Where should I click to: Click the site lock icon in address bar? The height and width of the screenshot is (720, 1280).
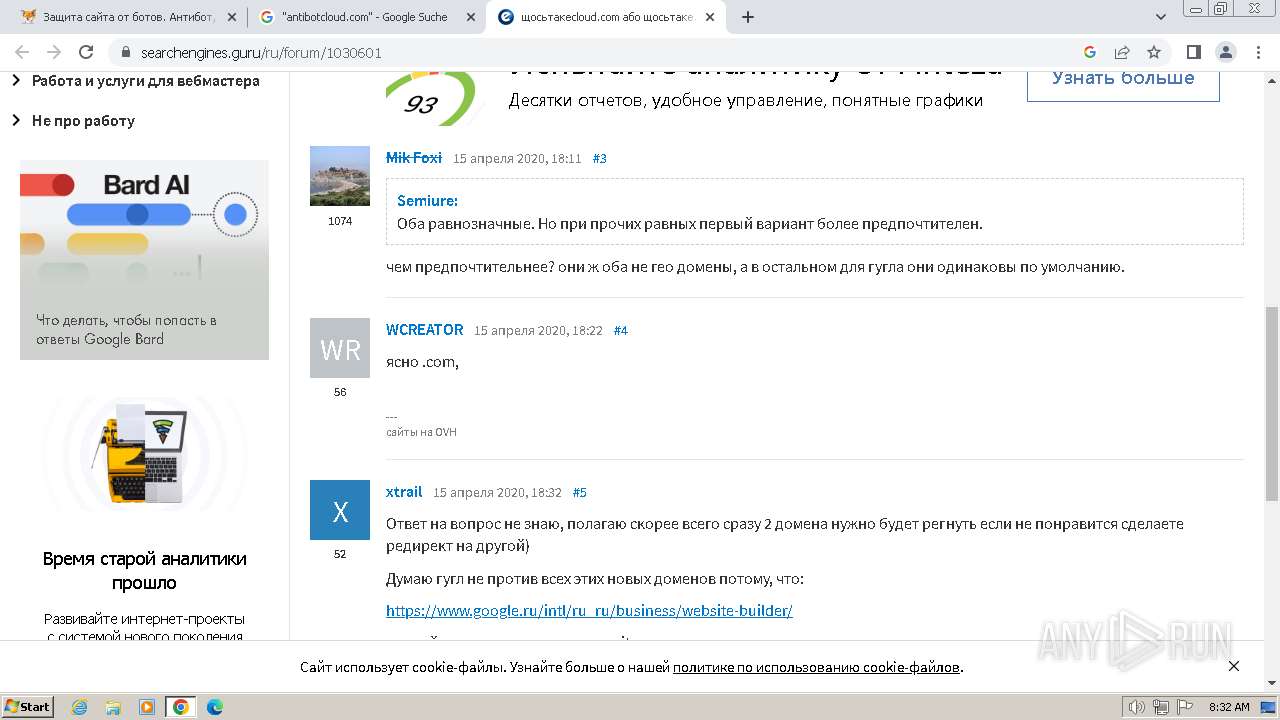(x=126, y=52)
